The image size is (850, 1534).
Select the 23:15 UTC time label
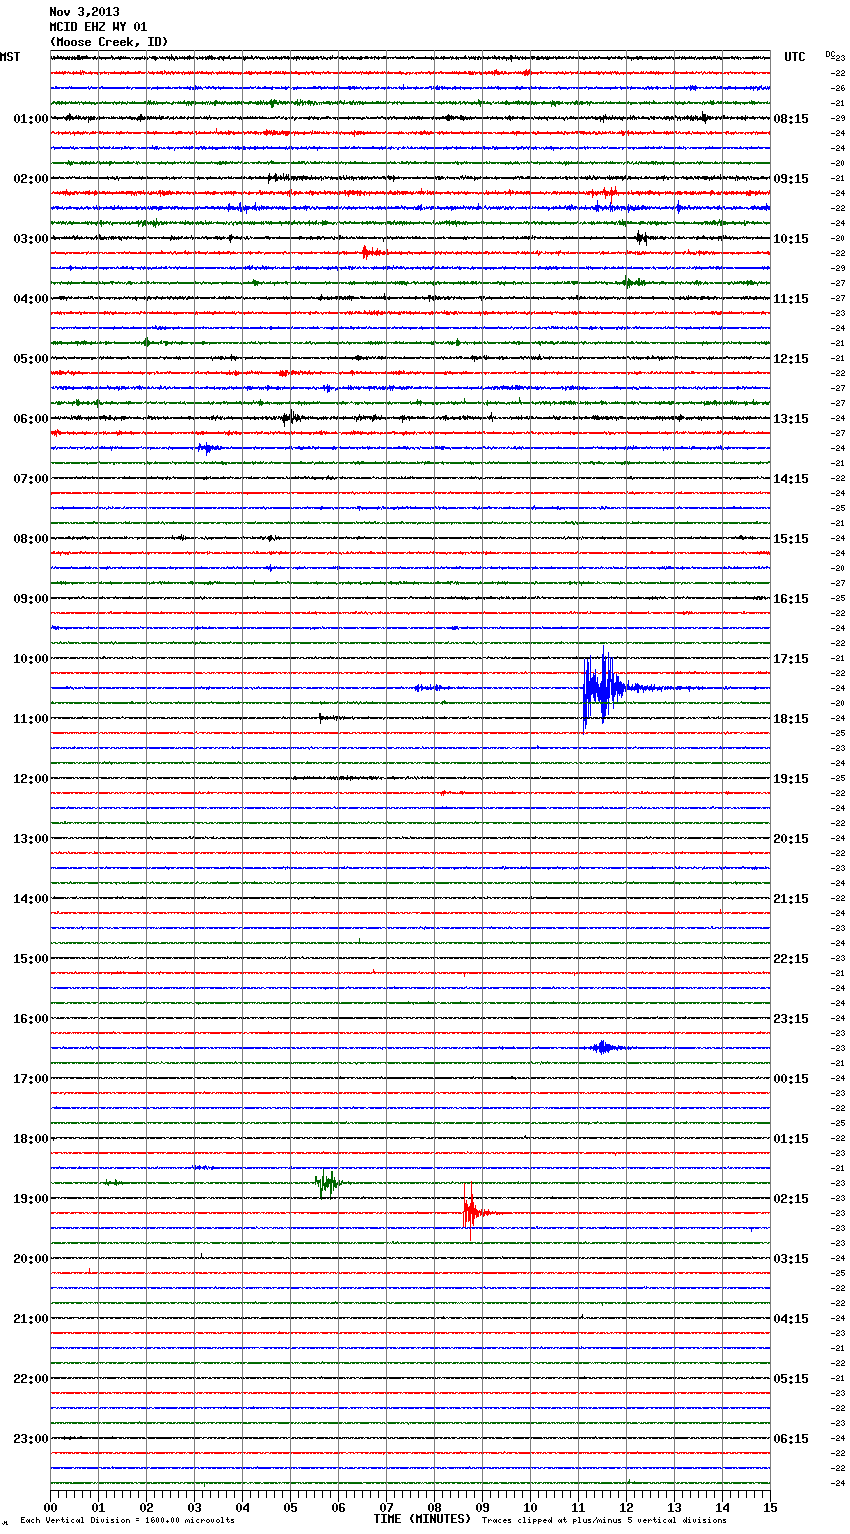791,1019
